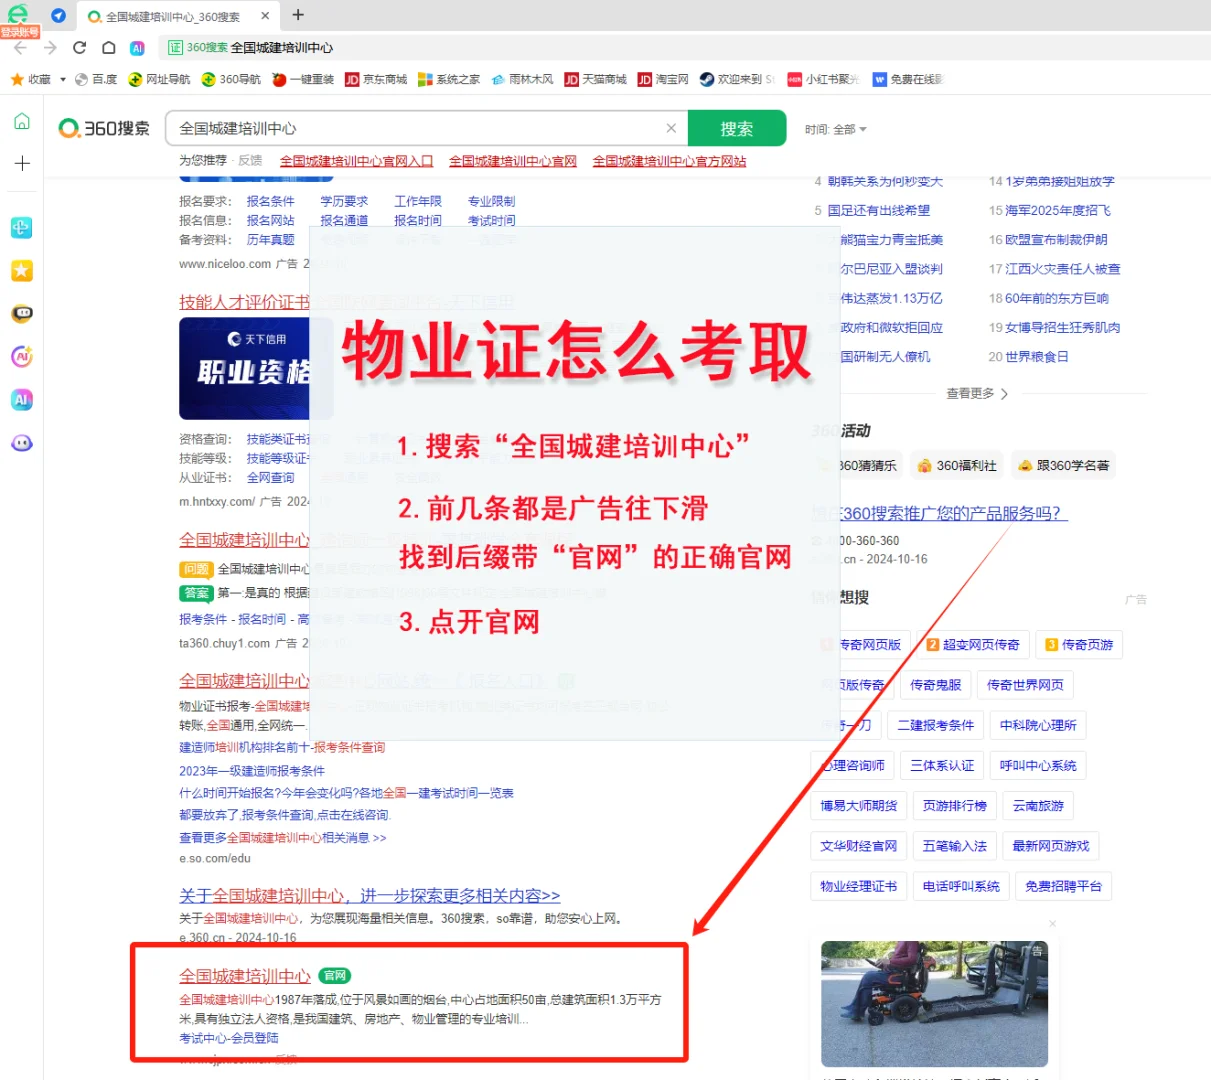This screenshot has width=1211, height=1080.
Task: Click the chat bot icon in the sidebar
Action: pos(22,314)
